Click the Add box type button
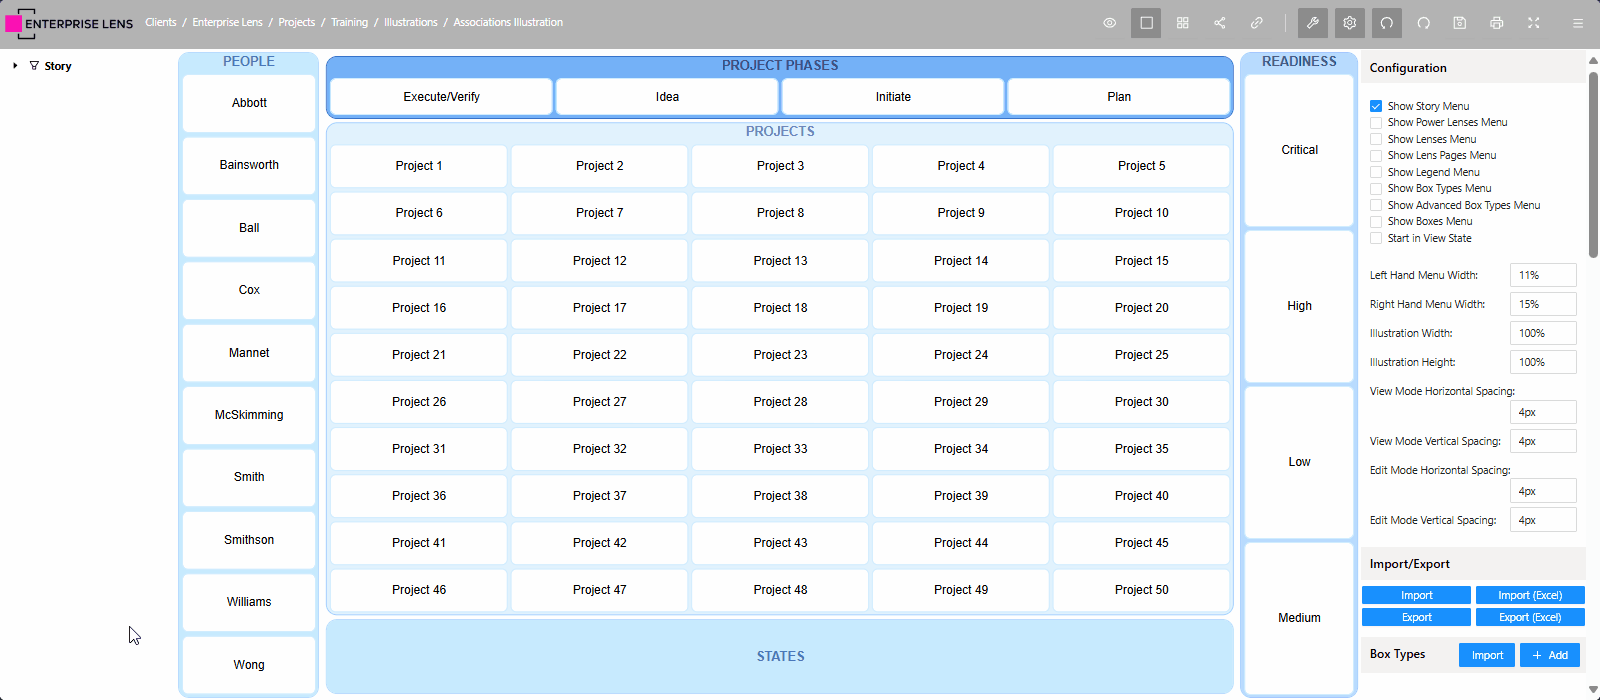1600x700 pixels. (1550, 655)
